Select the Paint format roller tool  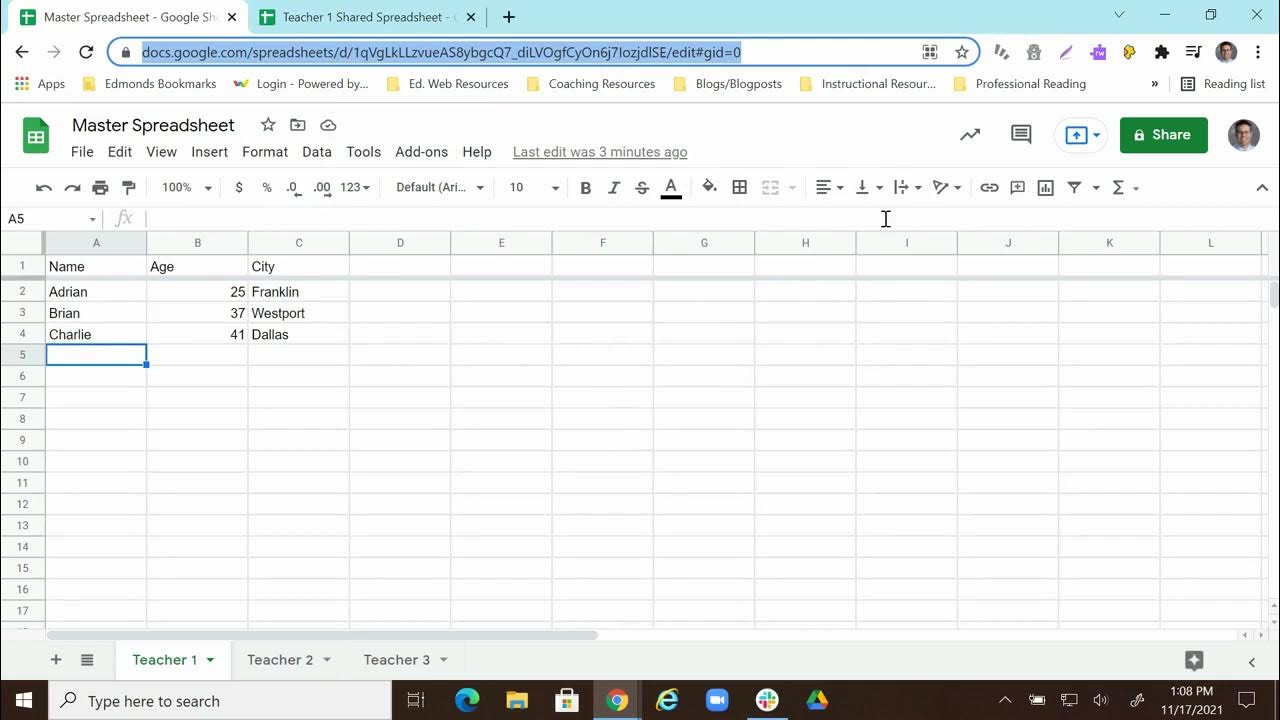(128, 187)
